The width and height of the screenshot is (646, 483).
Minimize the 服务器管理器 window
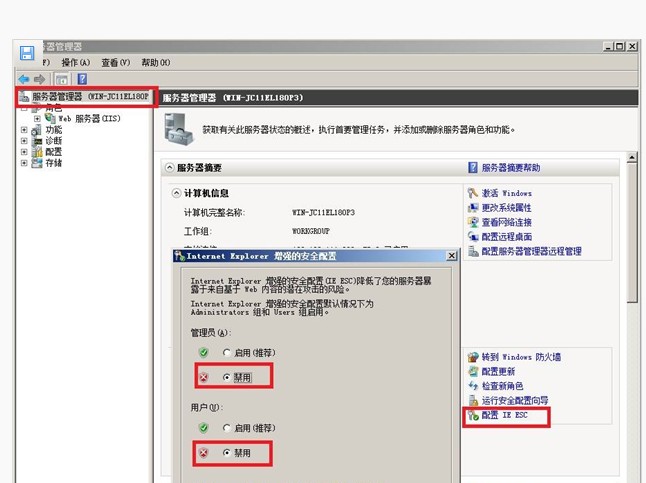coord(608,47)
